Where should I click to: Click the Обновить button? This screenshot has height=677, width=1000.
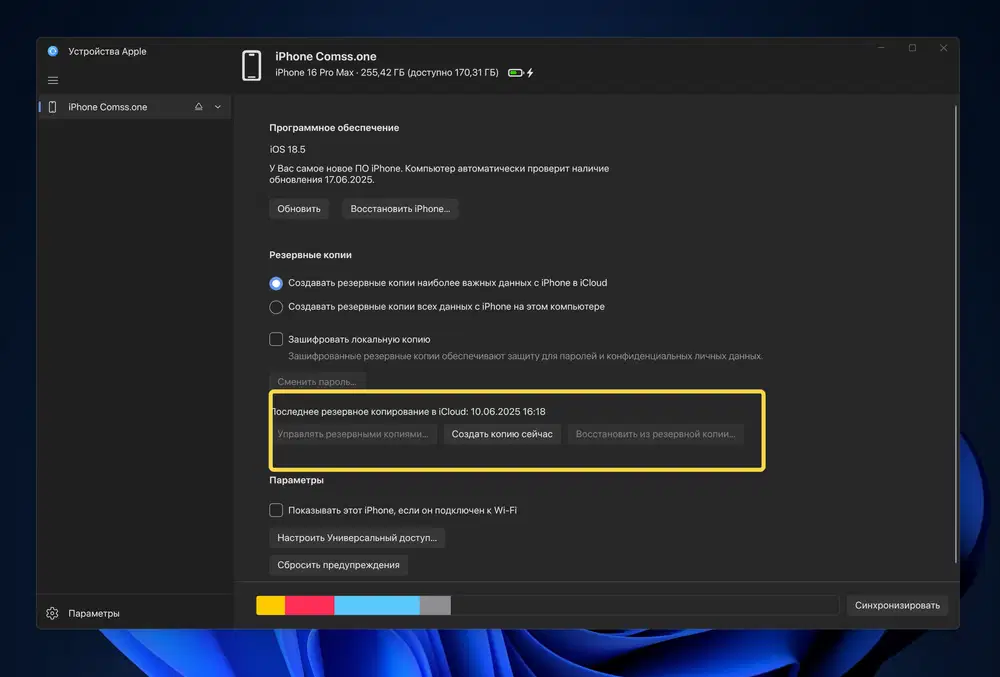[x=298, y=209]
